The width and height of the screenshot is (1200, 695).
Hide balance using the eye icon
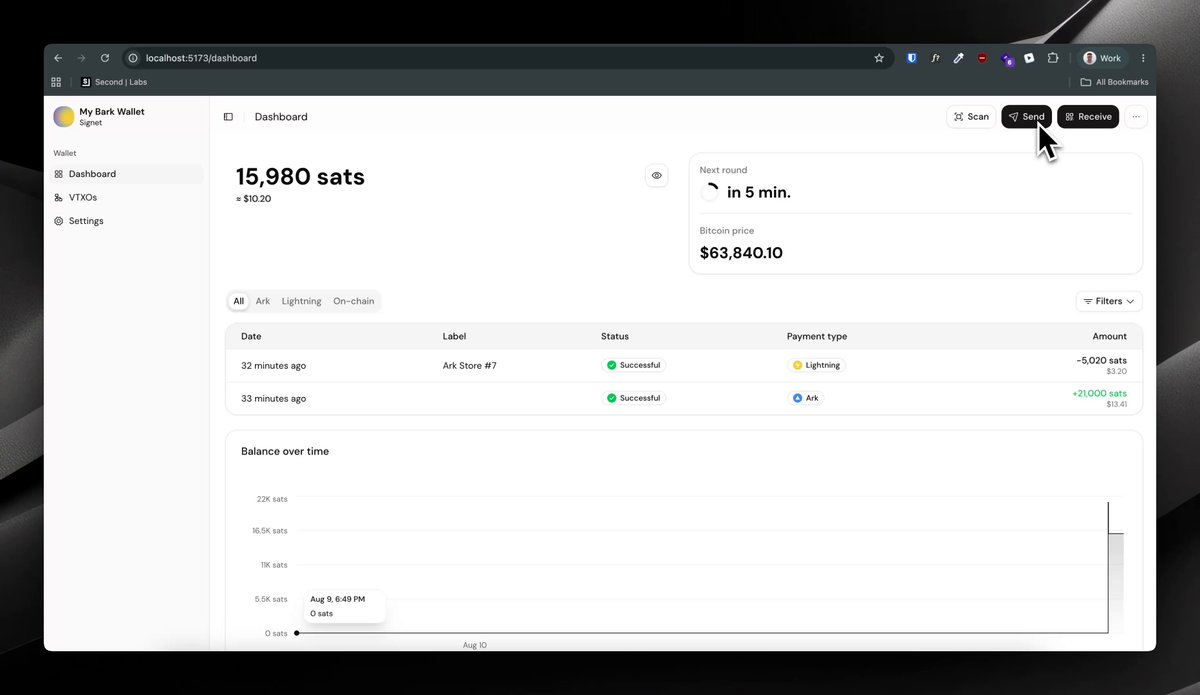(657, 175)
